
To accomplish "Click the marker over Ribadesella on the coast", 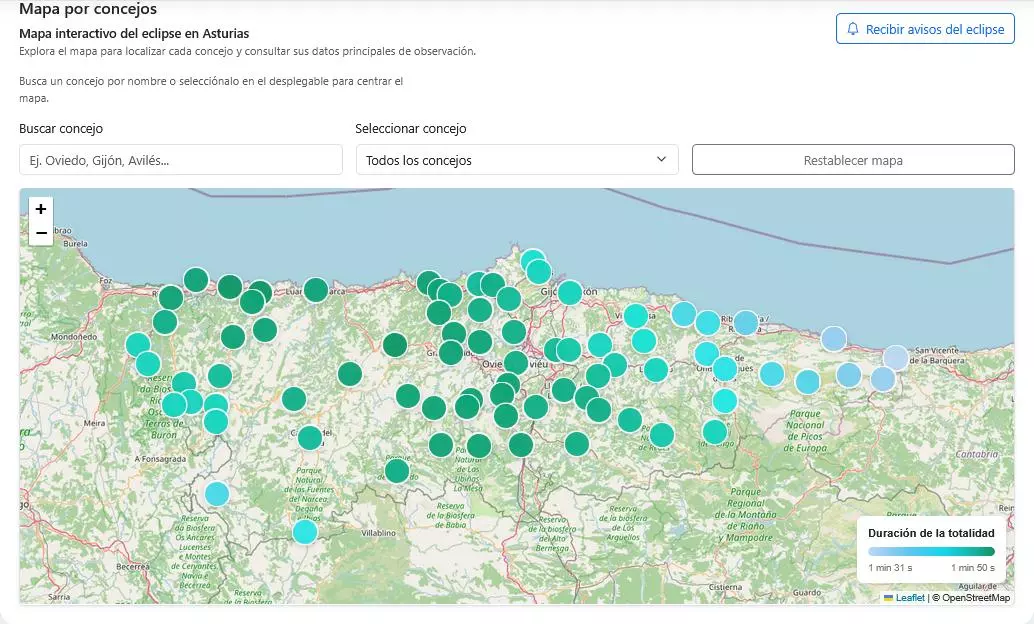I will (746, 322).
